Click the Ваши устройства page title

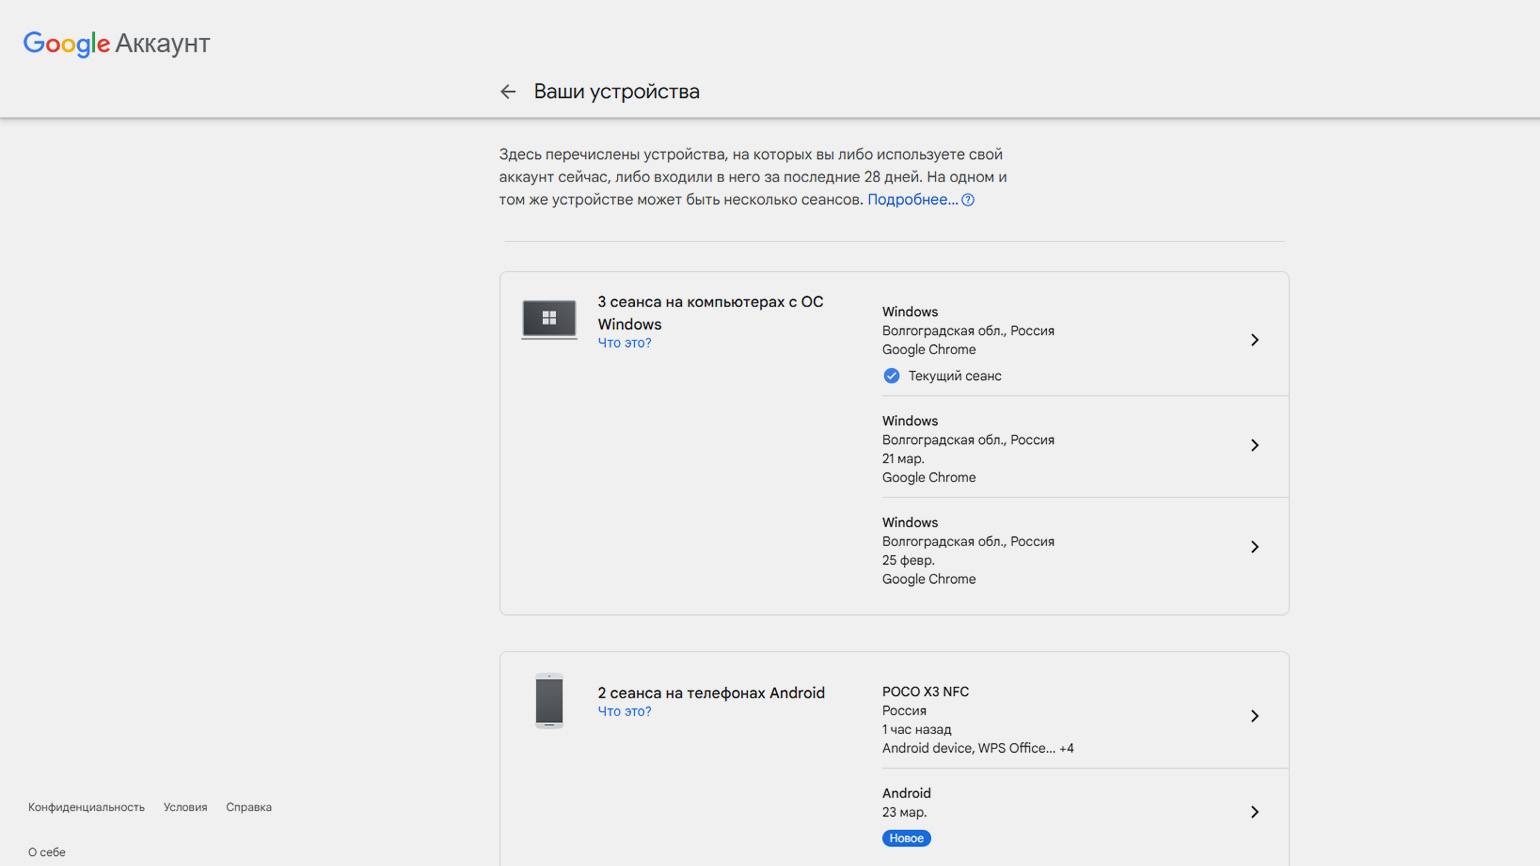pos(617,92)
